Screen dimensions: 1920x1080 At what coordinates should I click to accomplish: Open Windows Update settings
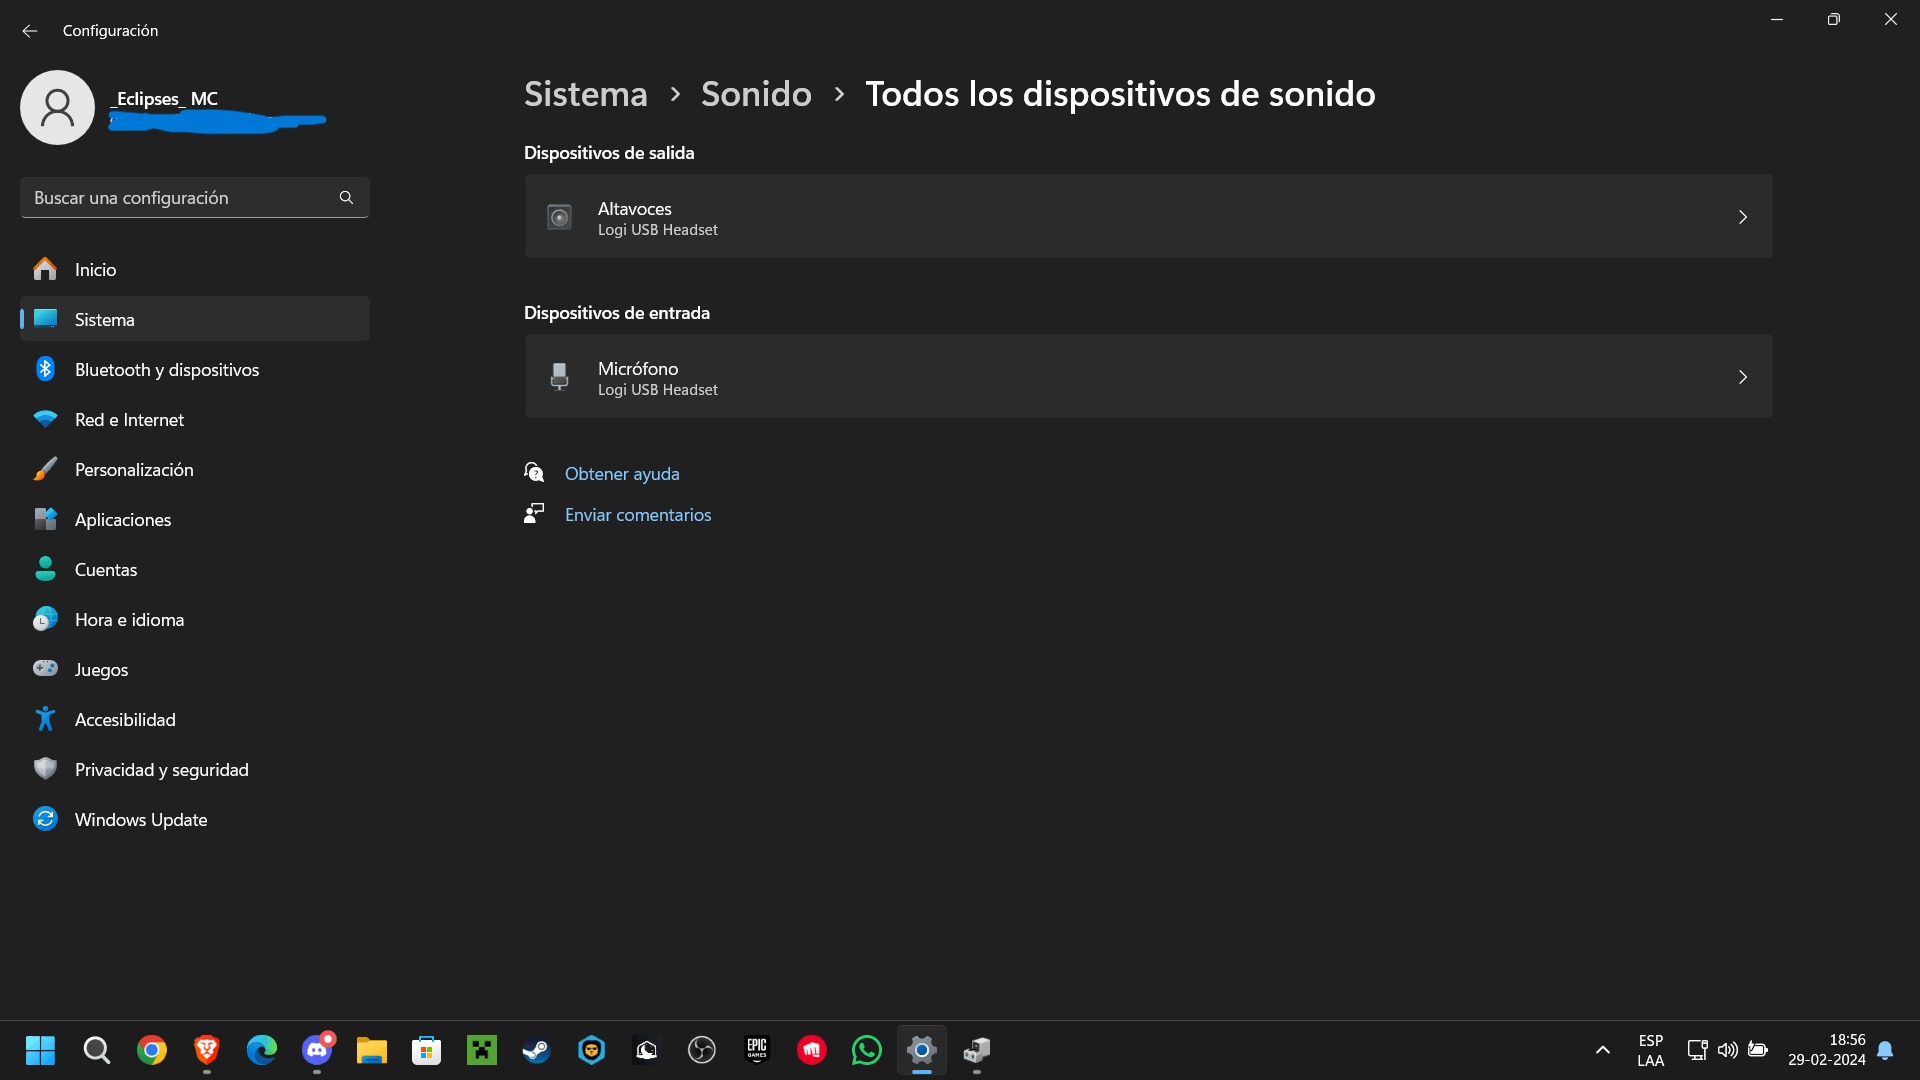point(140,819)
